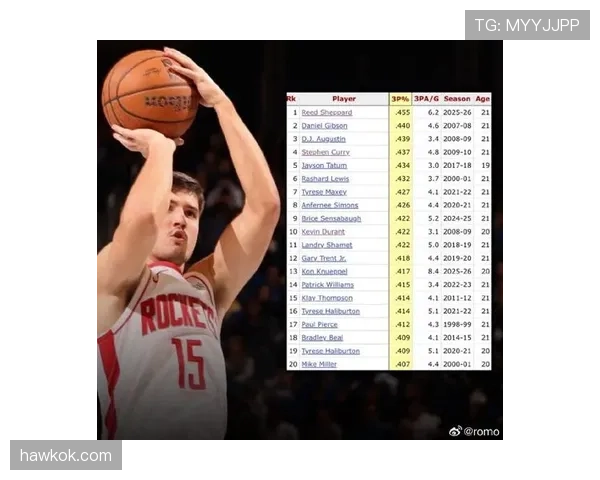
Task: Open the Brice Sensabaugh link
Action: (331, 219)
